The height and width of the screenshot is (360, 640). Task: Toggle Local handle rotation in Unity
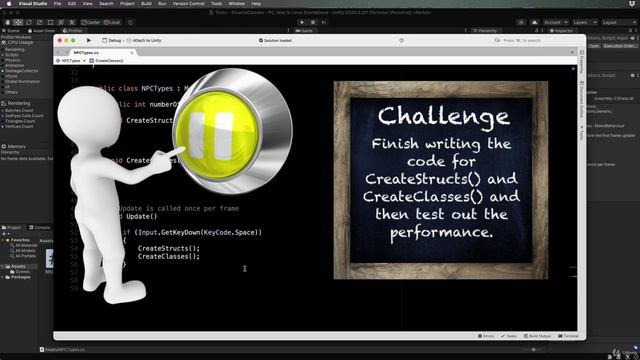112,22
